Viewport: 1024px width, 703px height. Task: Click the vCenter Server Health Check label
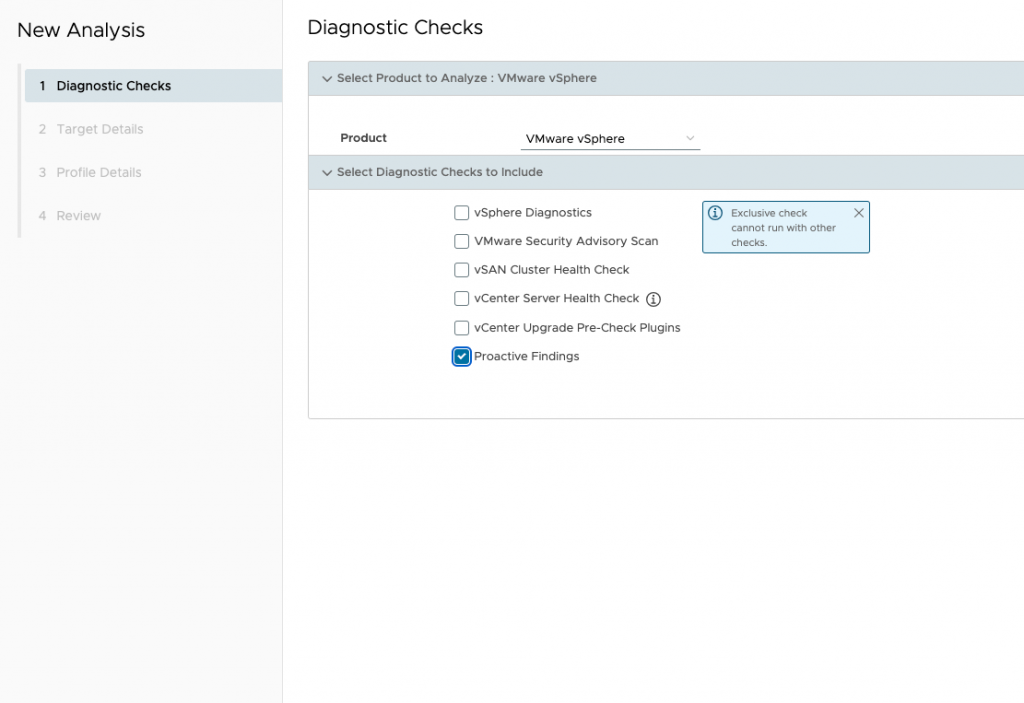556,298
